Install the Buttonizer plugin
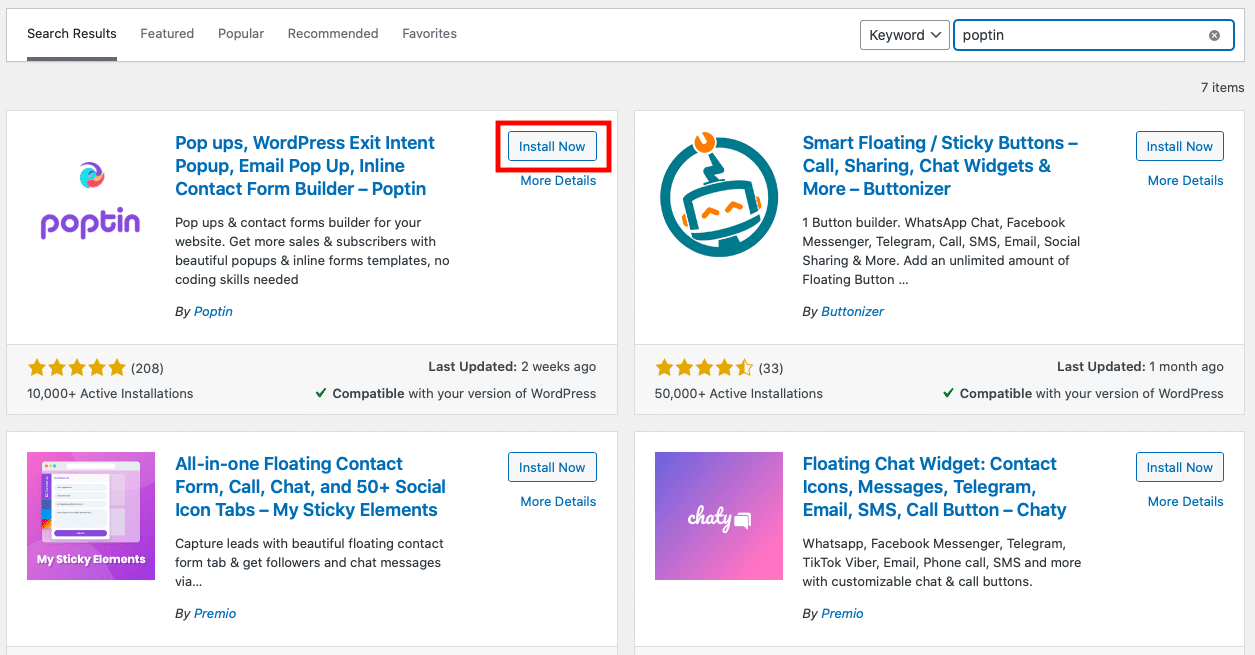The image size is (1255, 655). pos(1180,146)
